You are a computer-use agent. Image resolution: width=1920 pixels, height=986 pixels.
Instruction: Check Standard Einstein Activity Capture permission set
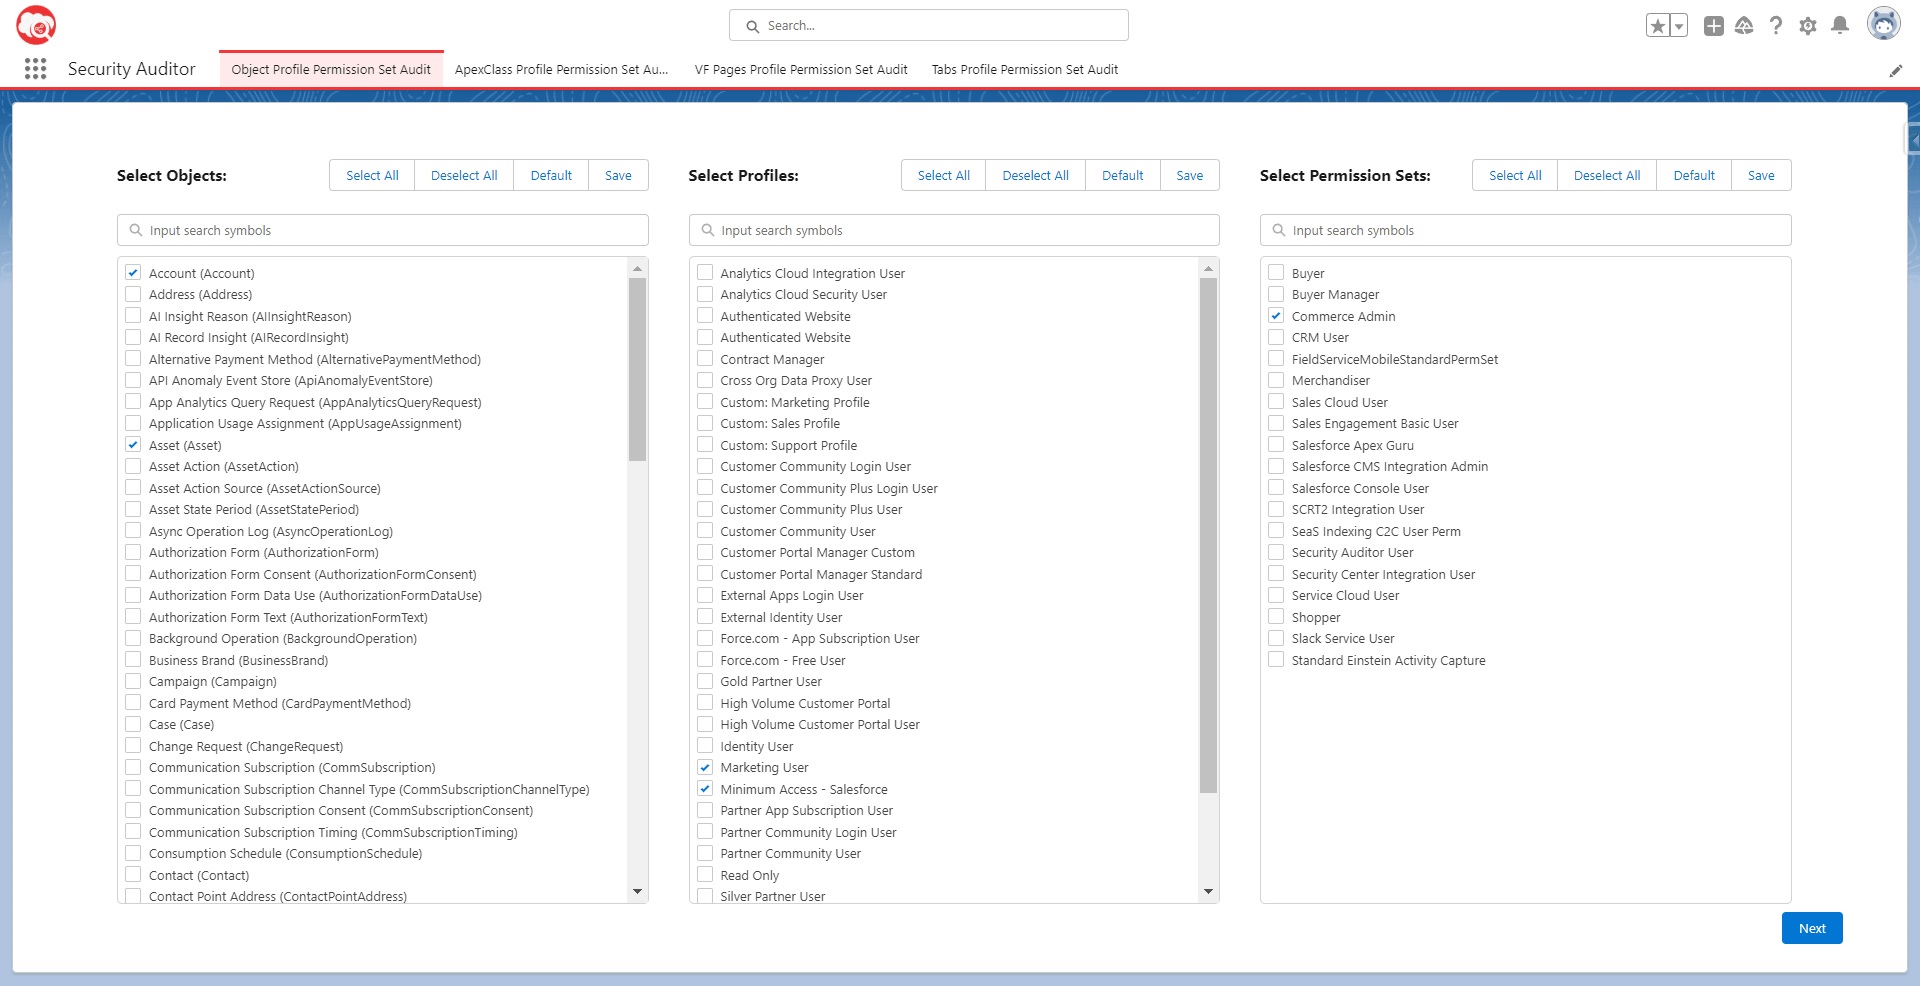click(x=1276, y=660)
